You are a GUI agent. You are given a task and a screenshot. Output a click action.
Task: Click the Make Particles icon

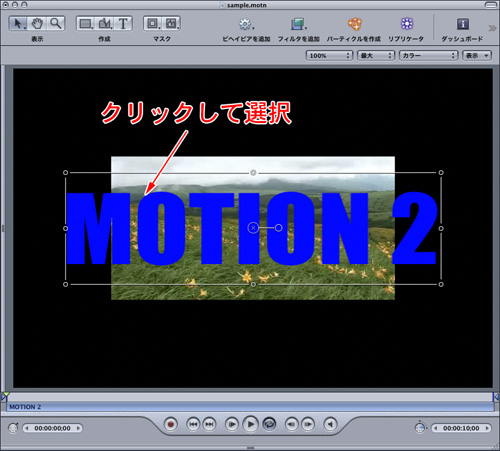354,24
